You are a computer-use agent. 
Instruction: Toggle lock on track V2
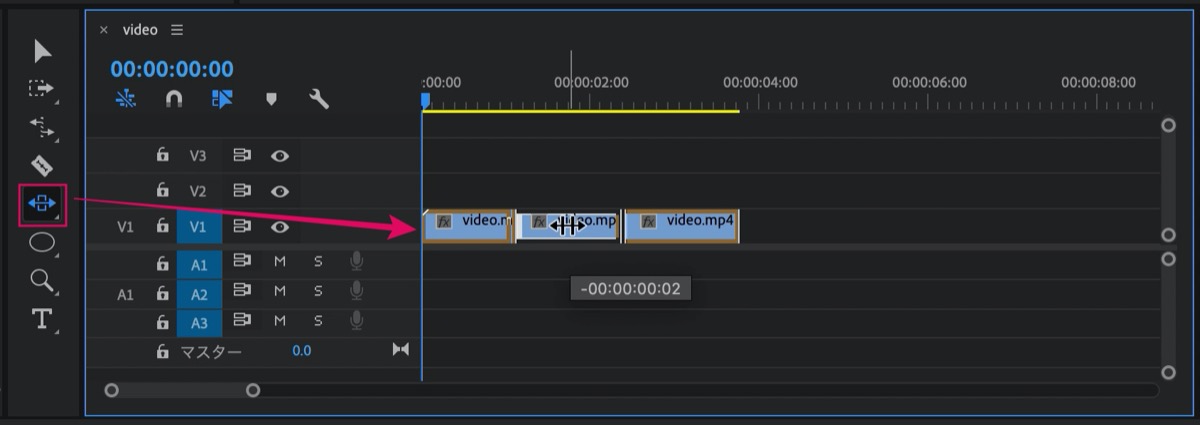coord(162,190)
